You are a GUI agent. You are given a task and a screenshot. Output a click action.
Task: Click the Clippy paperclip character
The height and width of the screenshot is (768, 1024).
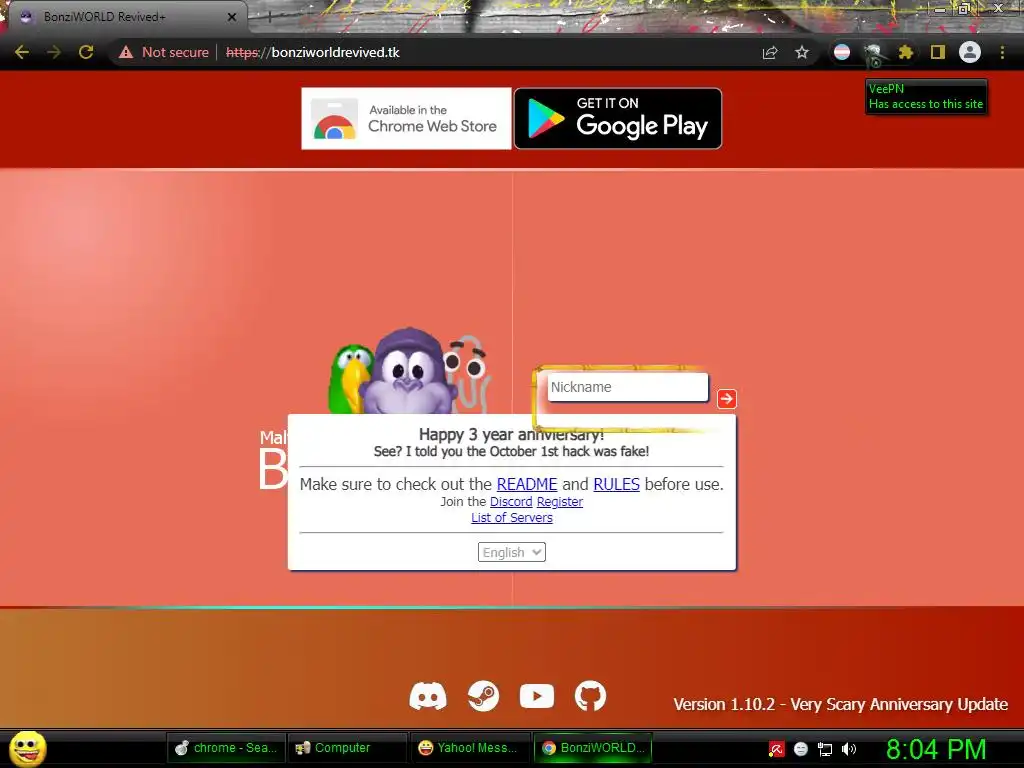[469, 374]
